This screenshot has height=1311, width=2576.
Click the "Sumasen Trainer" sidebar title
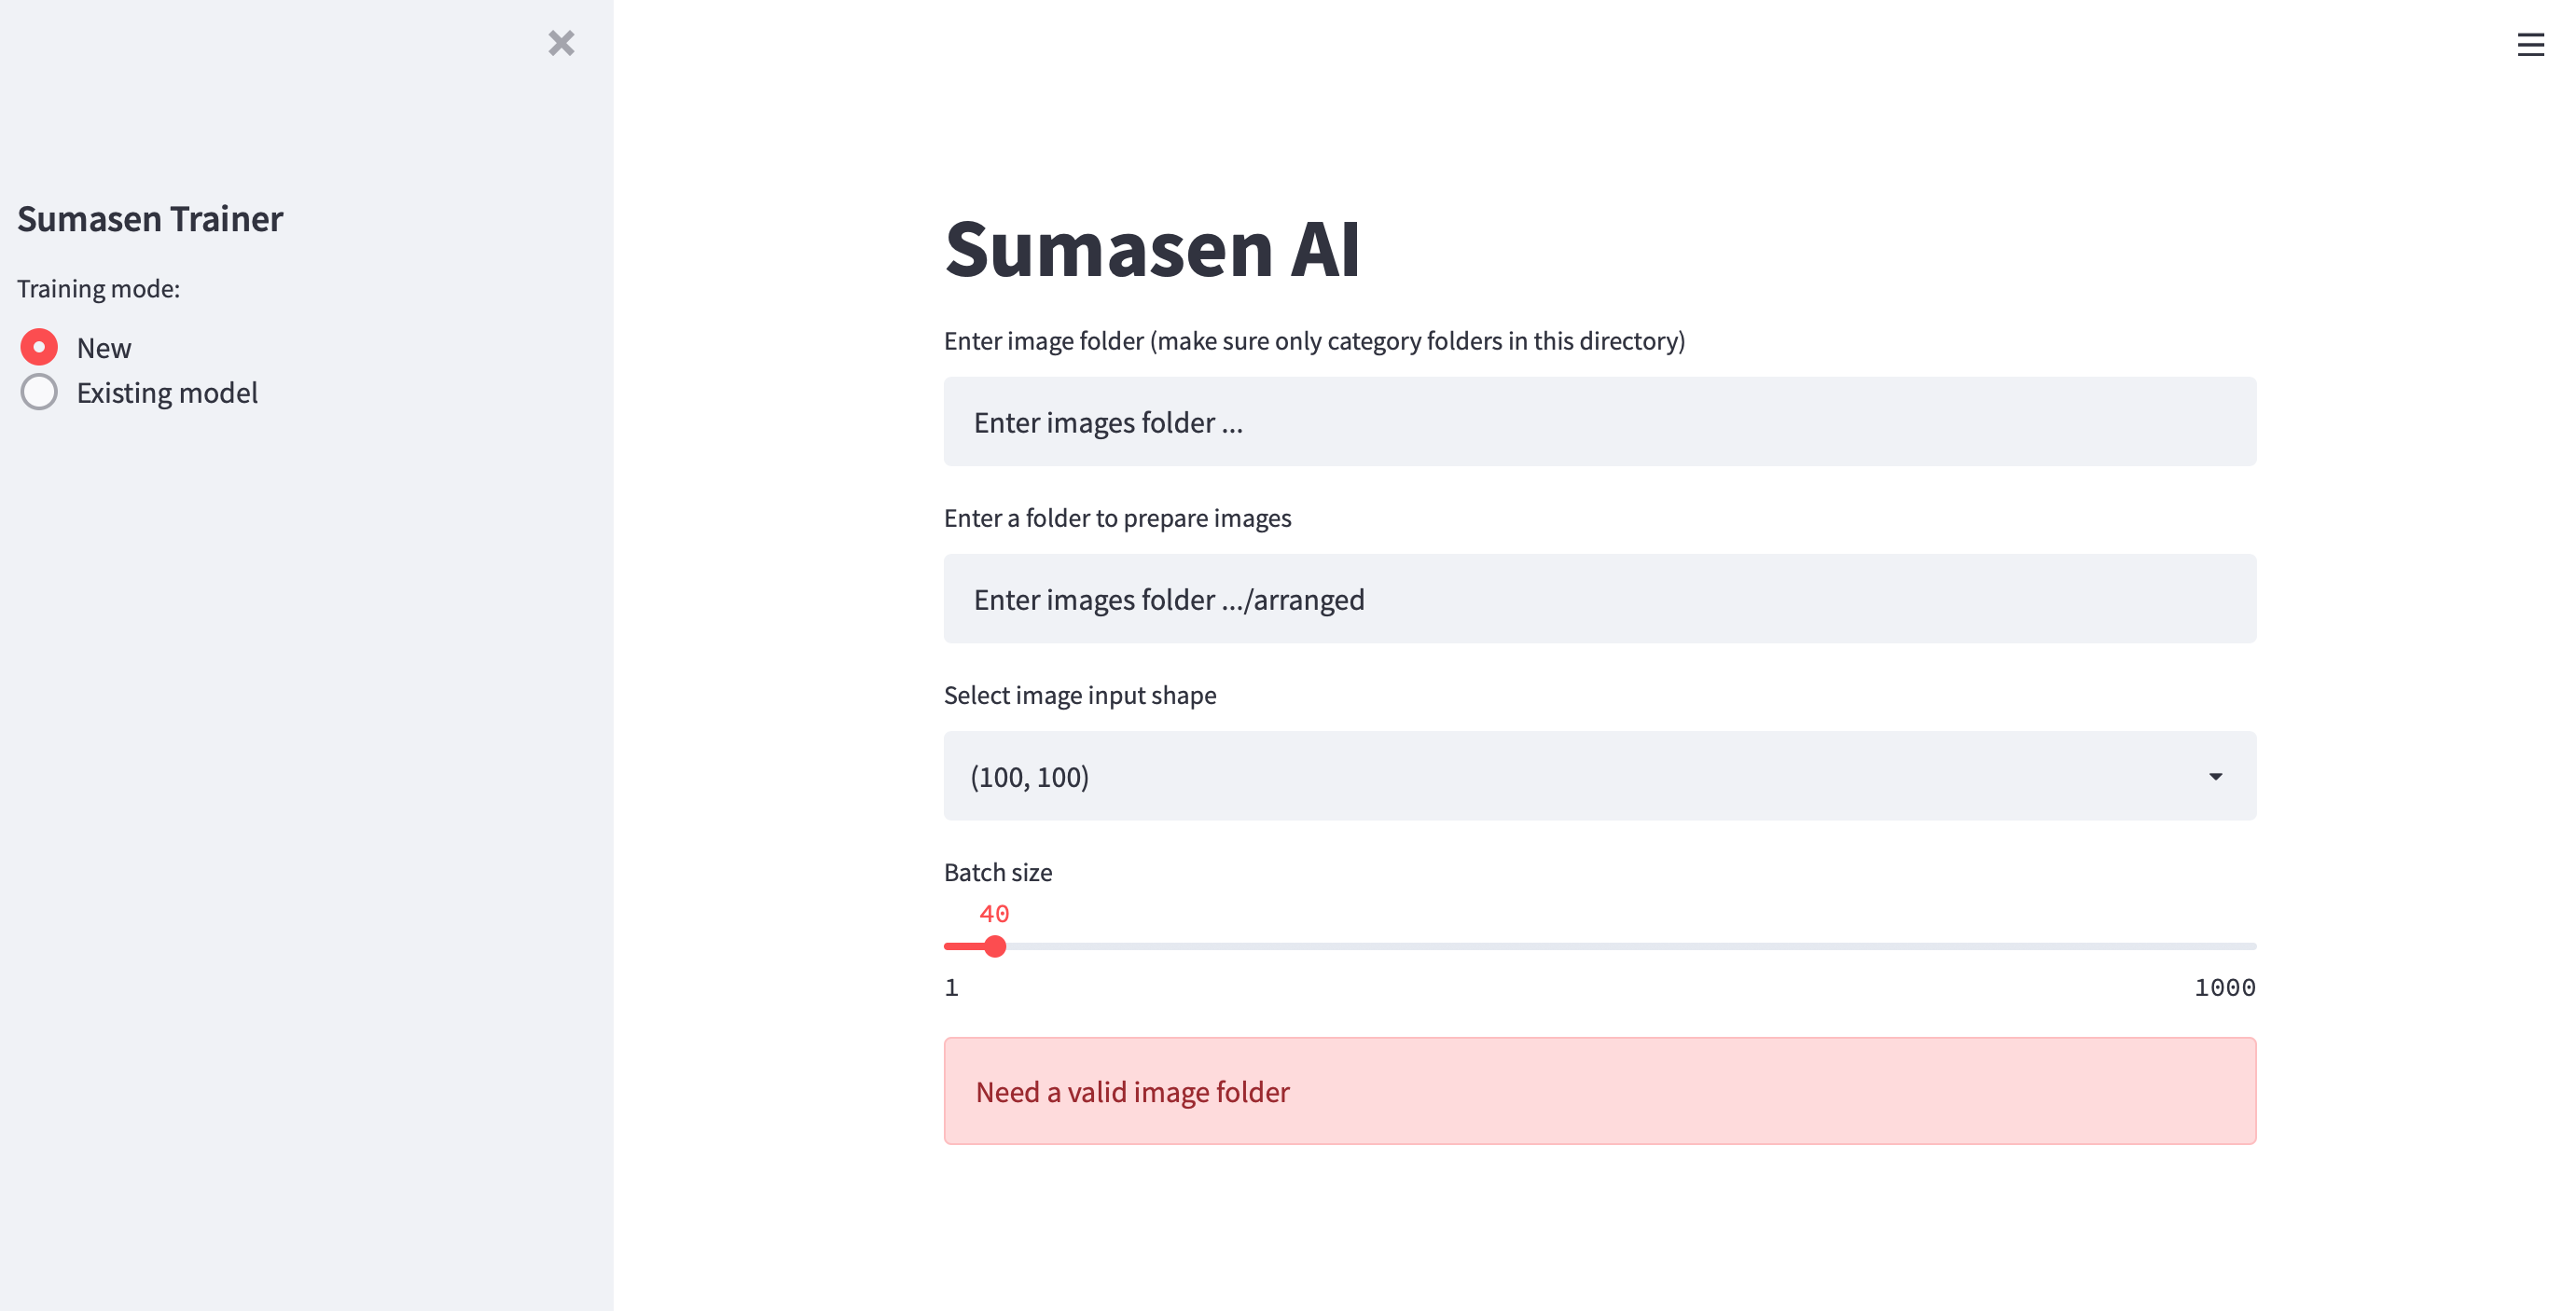[x=150, y=219]
